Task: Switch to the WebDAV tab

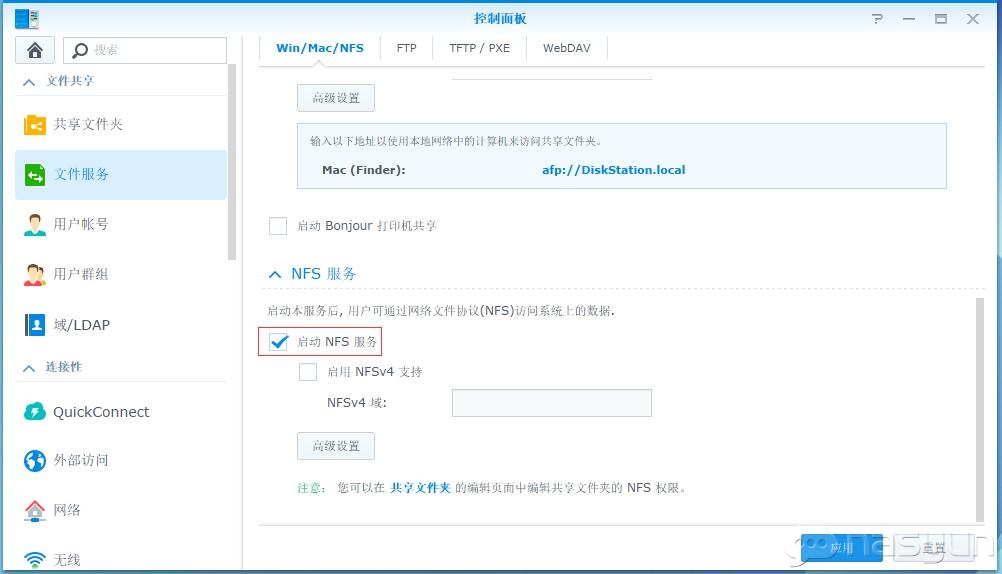Action: tap(565, 48)
